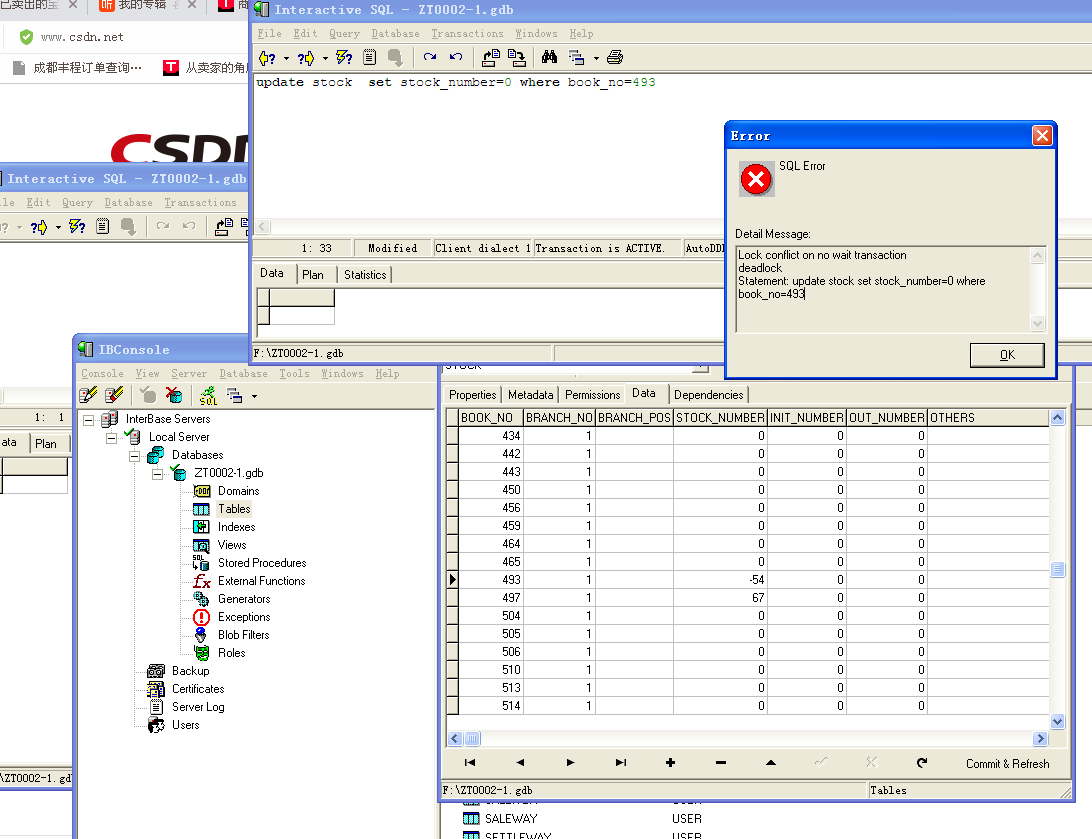The height and width of the screenshot is (839, 1092).
Task: Collapse the ZT0002-1.gdb tree node
Action: [157, 474]
